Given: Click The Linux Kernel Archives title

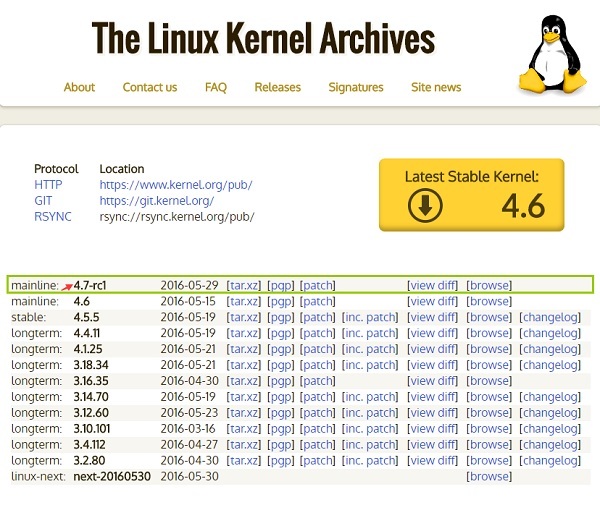Looking at the screenshot, I should pyautogui.click(x=263, y=38).
